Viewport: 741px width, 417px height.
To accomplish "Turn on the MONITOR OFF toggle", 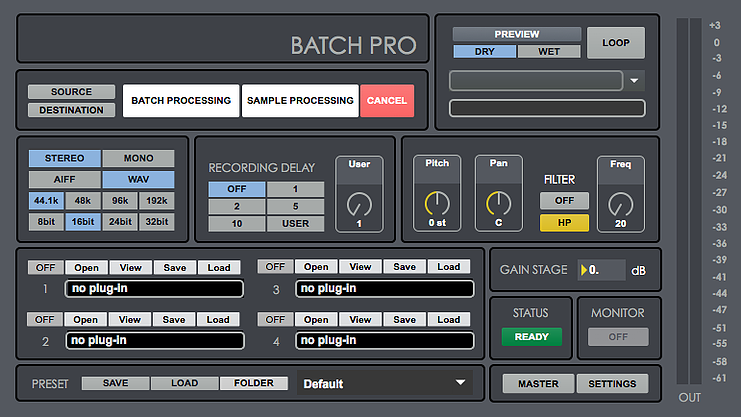I will pos(618,336).
